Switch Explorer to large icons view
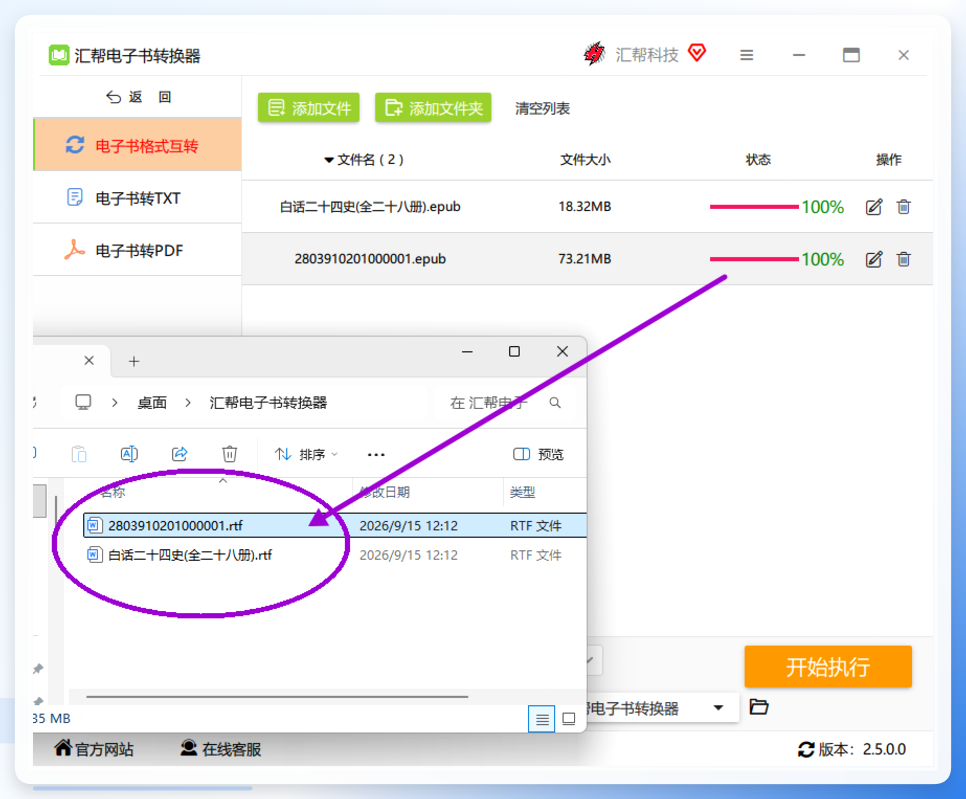The image size is (966, 799). 569,718
